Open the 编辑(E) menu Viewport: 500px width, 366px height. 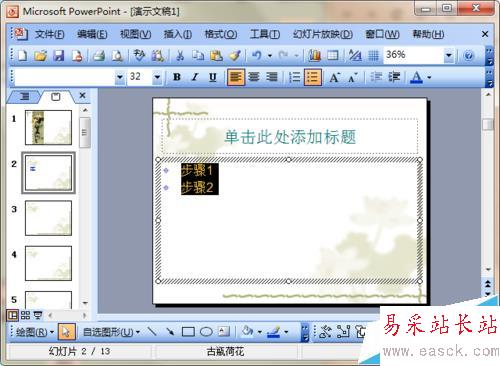coord(92,34)
